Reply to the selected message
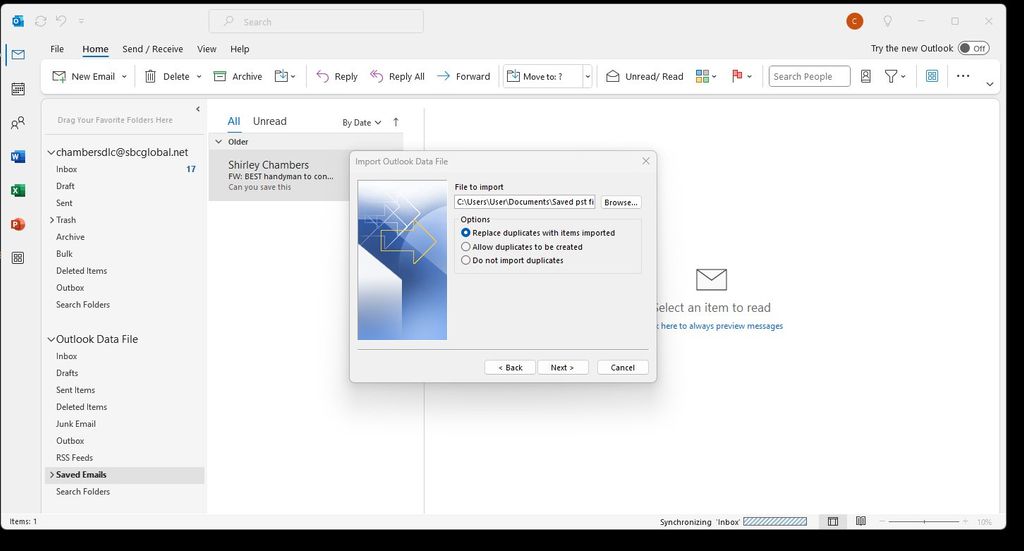Screen dimensions: 1024x551 click(337, 76)
